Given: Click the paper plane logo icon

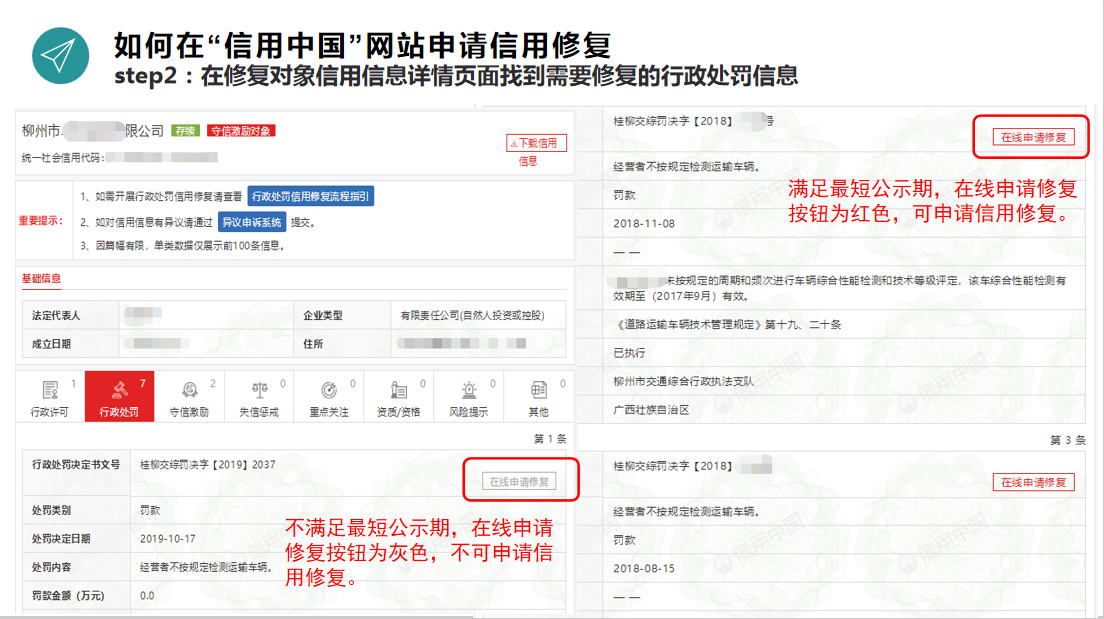Looking at the screenshot, I should [61, 56].
